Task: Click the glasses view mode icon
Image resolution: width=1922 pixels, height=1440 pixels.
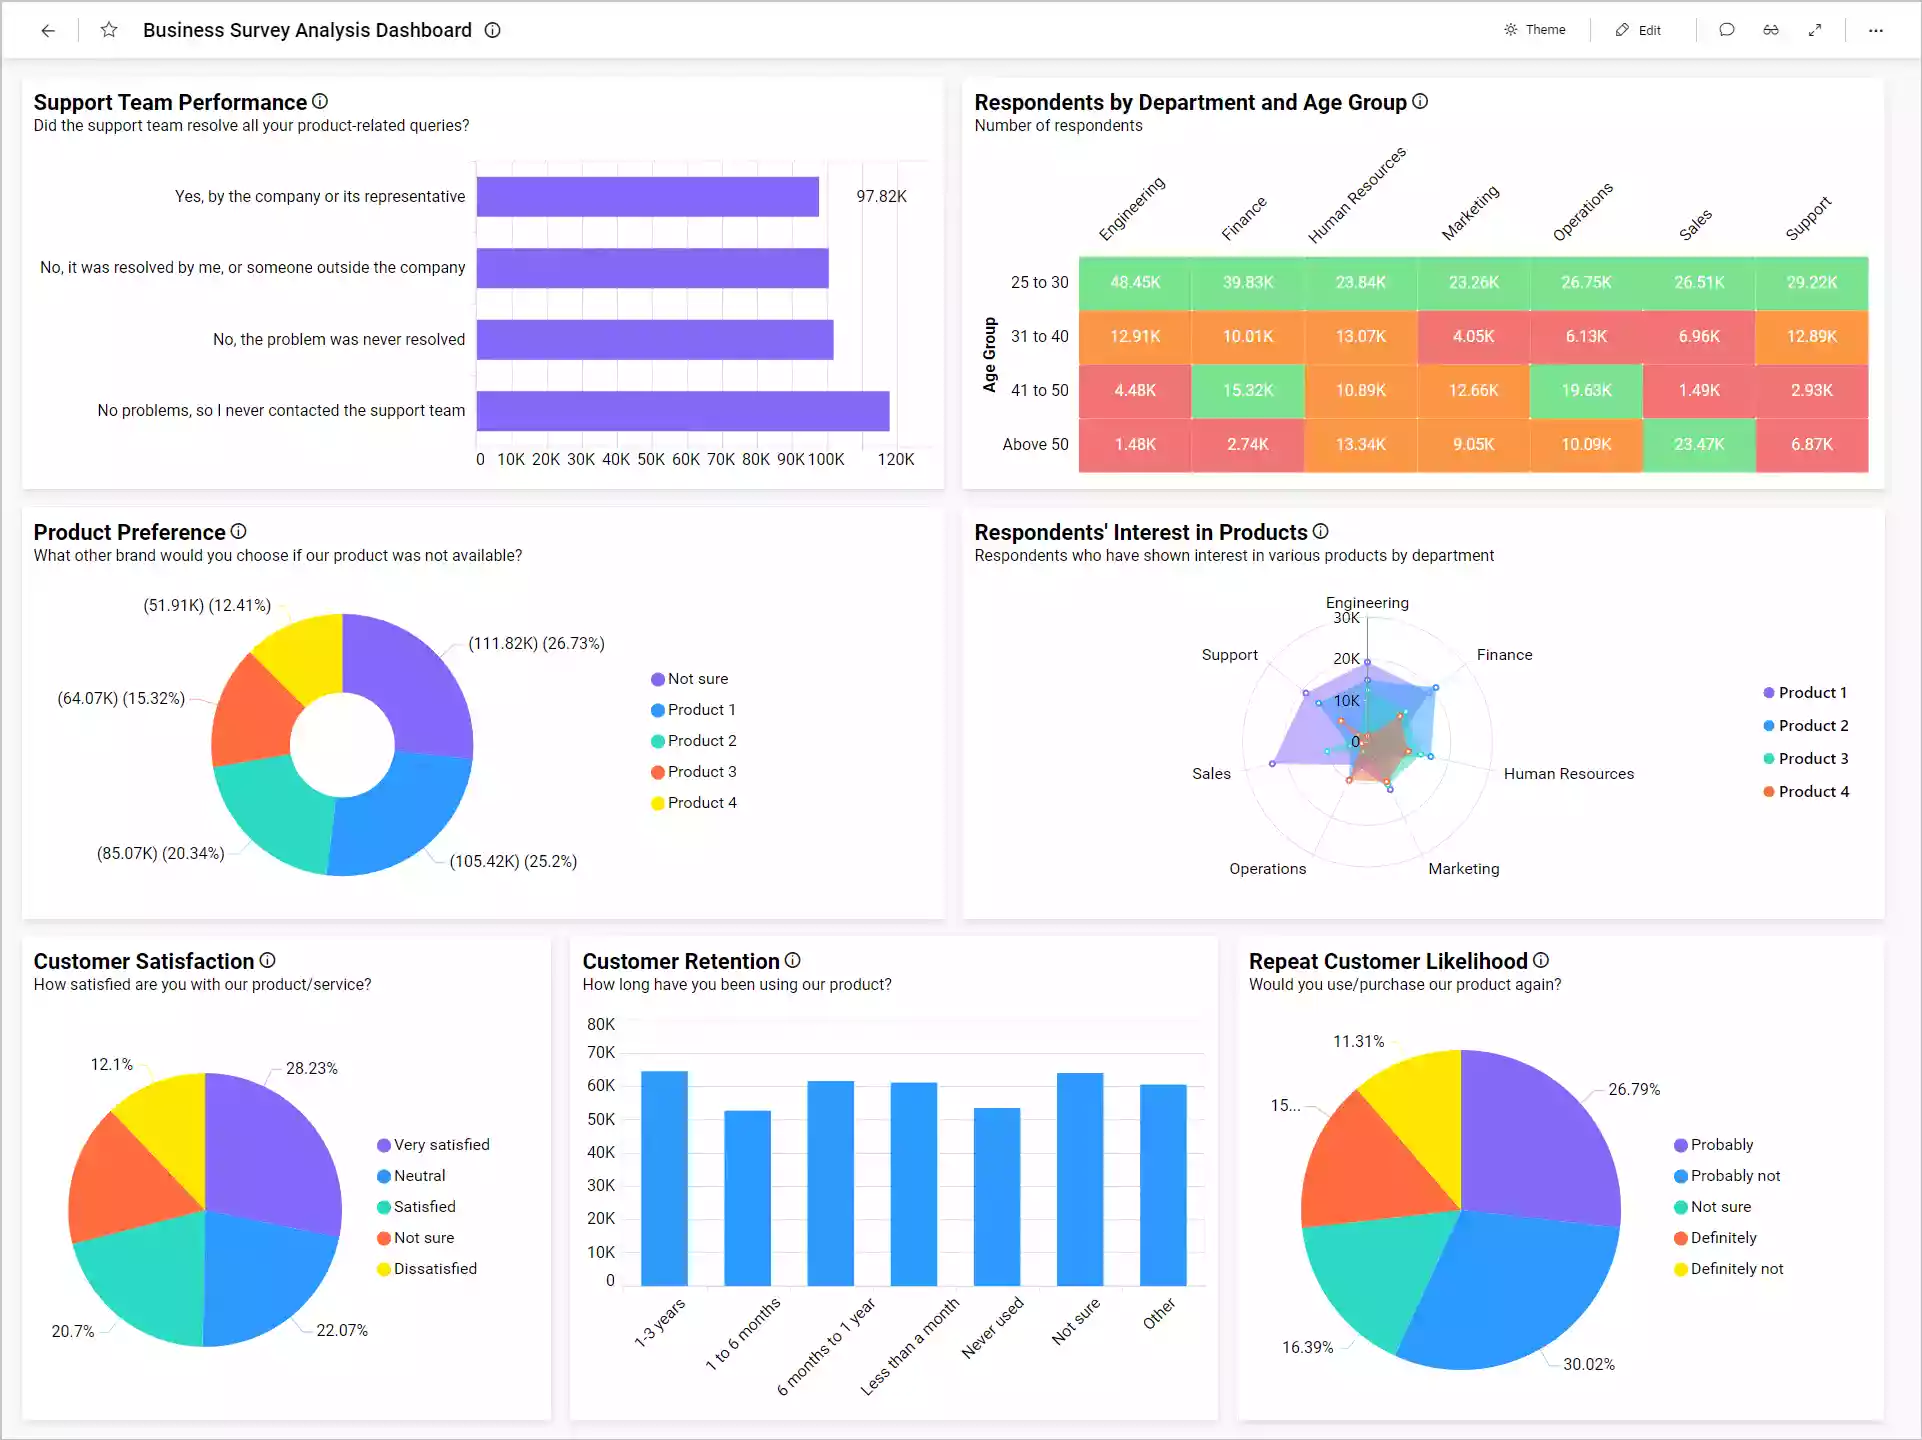Action: 1771,30
